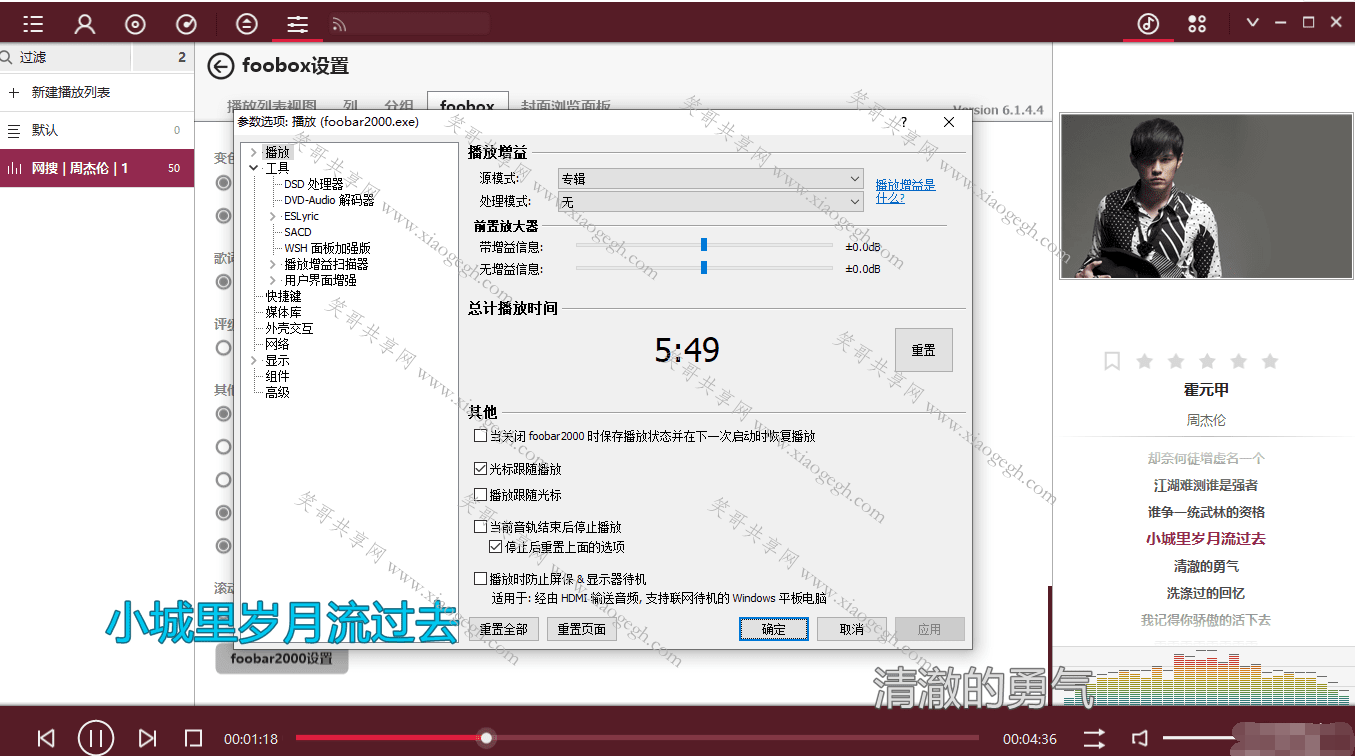1356x756 pixels.
Task: Select WSH 面板加强版 in the tree
Action: [327, 248]
